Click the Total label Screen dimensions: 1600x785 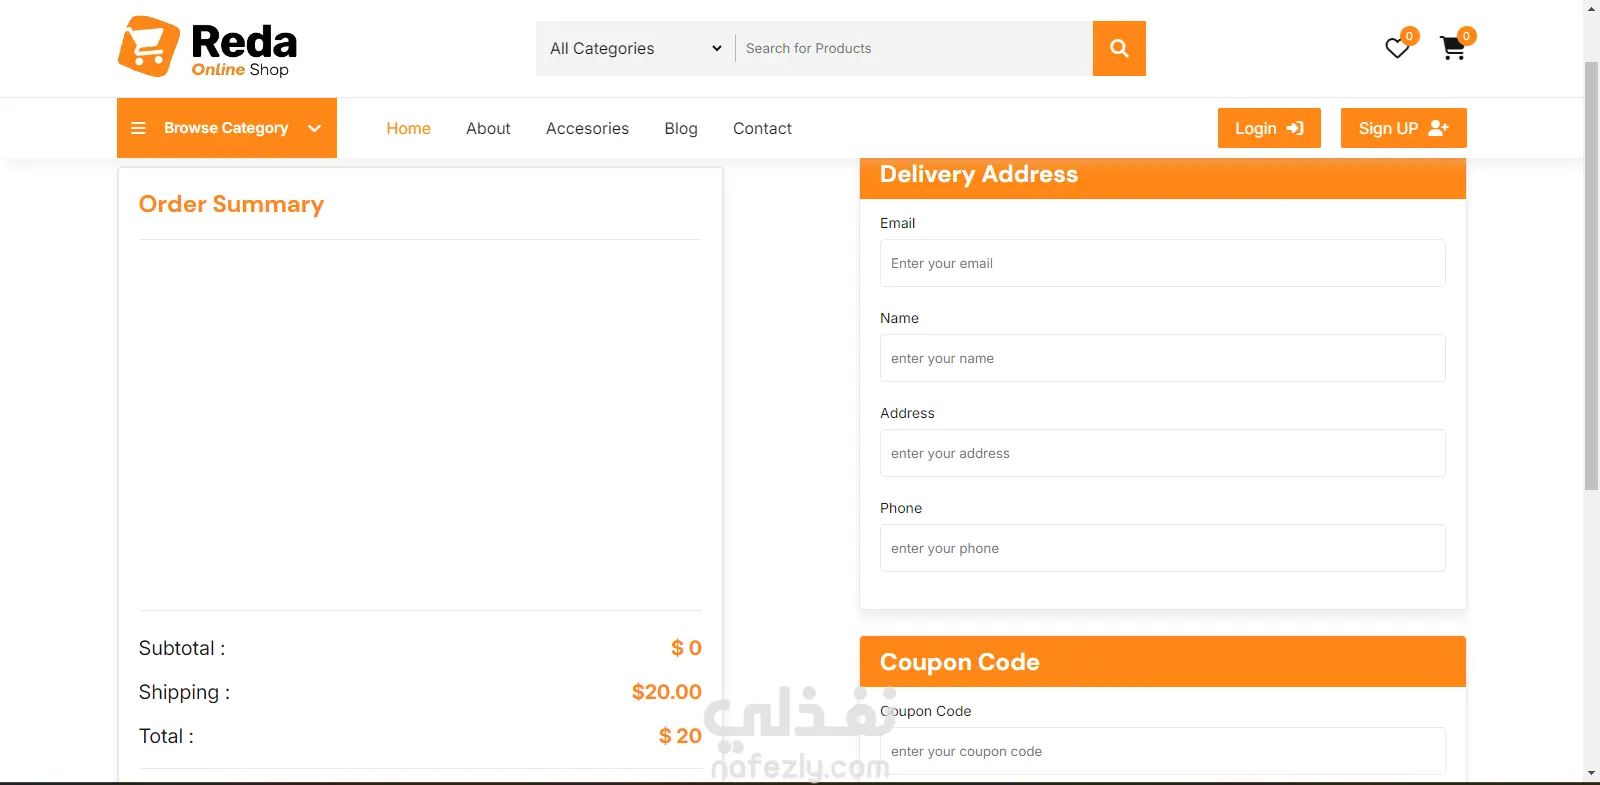166,736
